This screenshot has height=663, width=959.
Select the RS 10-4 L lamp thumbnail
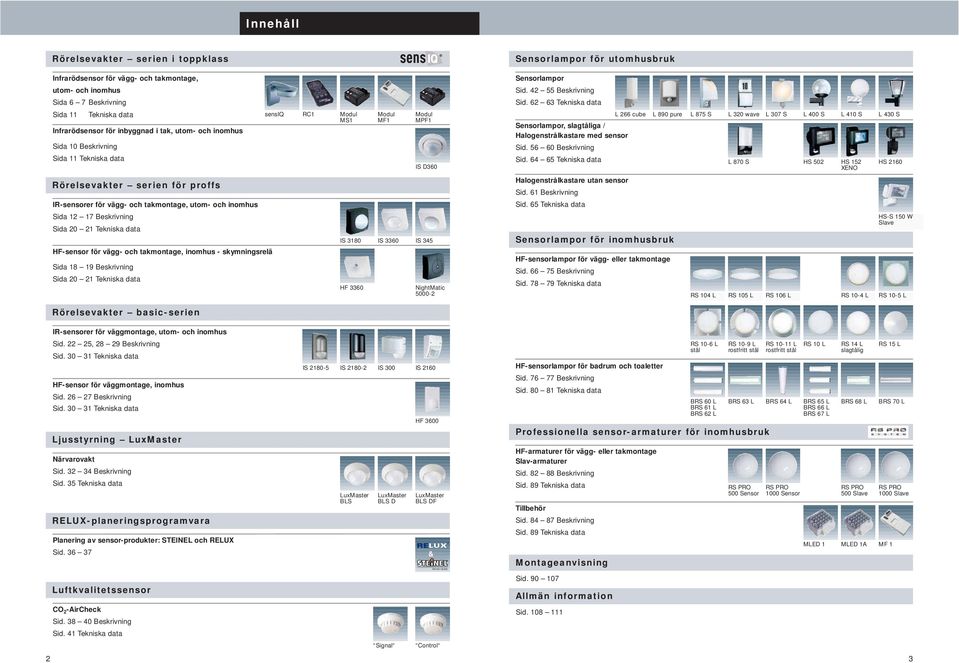858,273
